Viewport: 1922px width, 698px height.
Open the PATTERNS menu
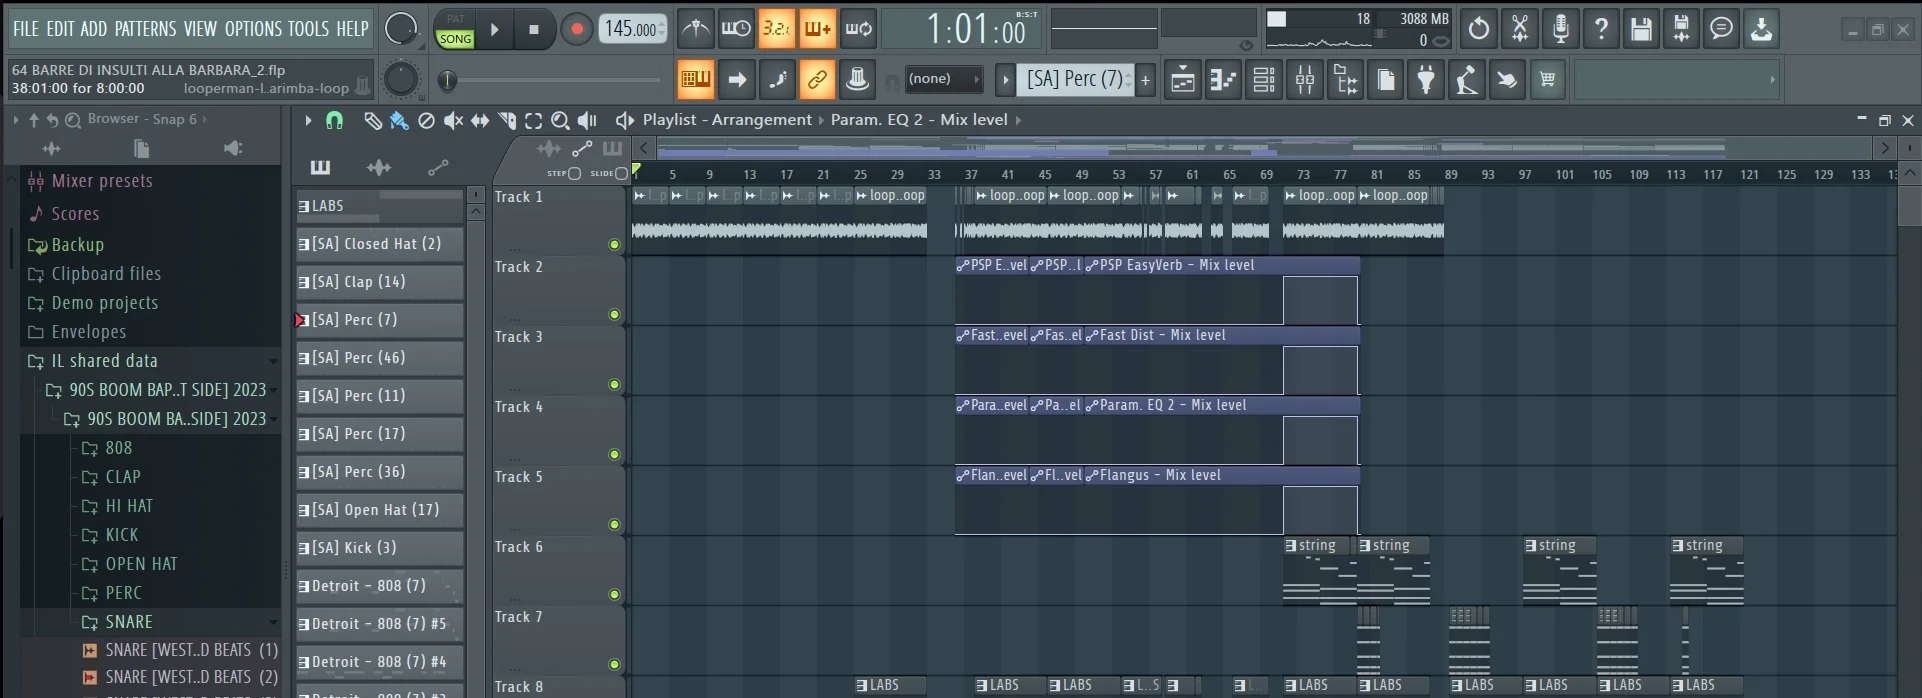pyautogui.click(x=145, y=29)
